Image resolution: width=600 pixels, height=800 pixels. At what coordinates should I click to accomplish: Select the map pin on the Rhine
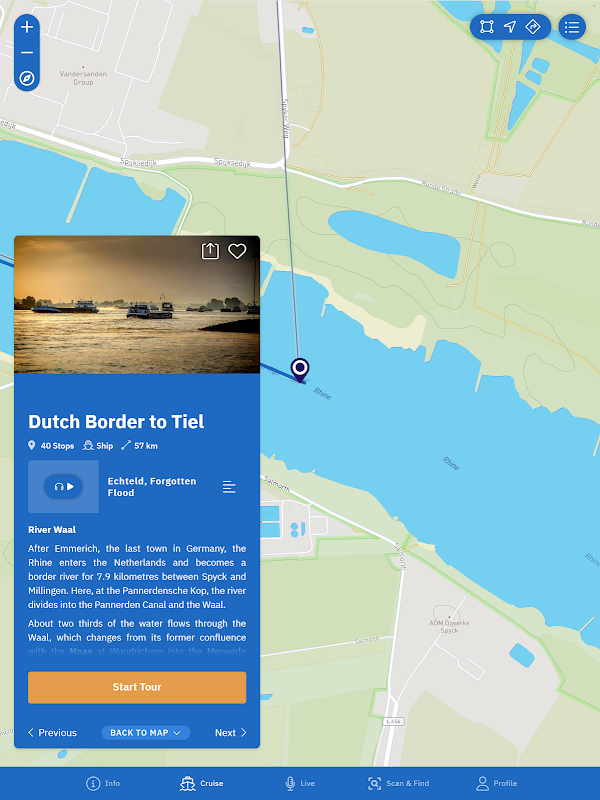click(300, 369)
